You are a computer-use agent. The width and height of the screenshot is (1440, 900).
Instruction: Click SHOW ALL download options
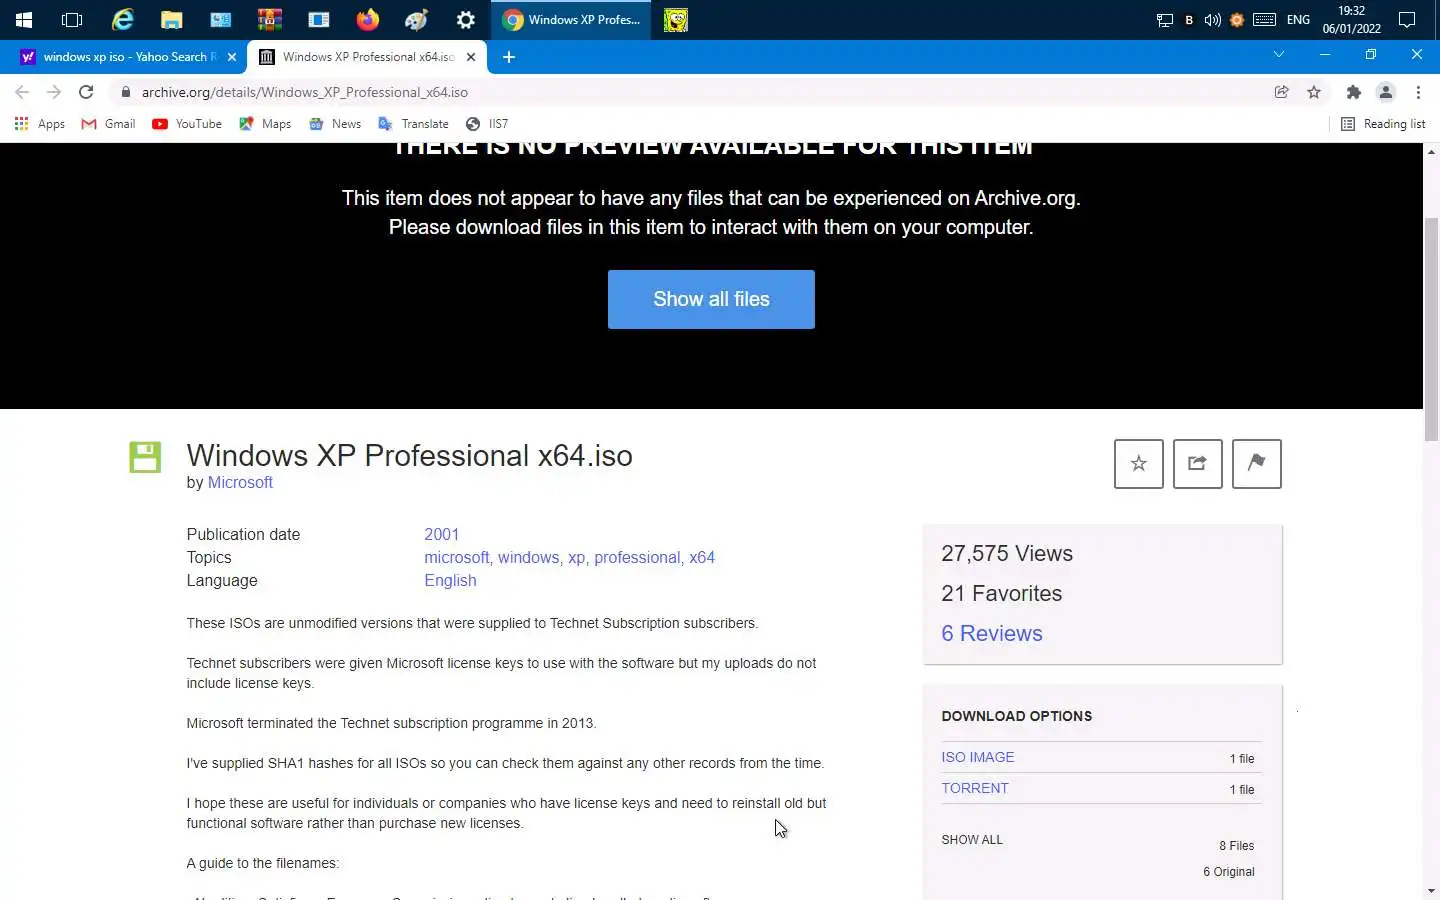tap(972, 840)
